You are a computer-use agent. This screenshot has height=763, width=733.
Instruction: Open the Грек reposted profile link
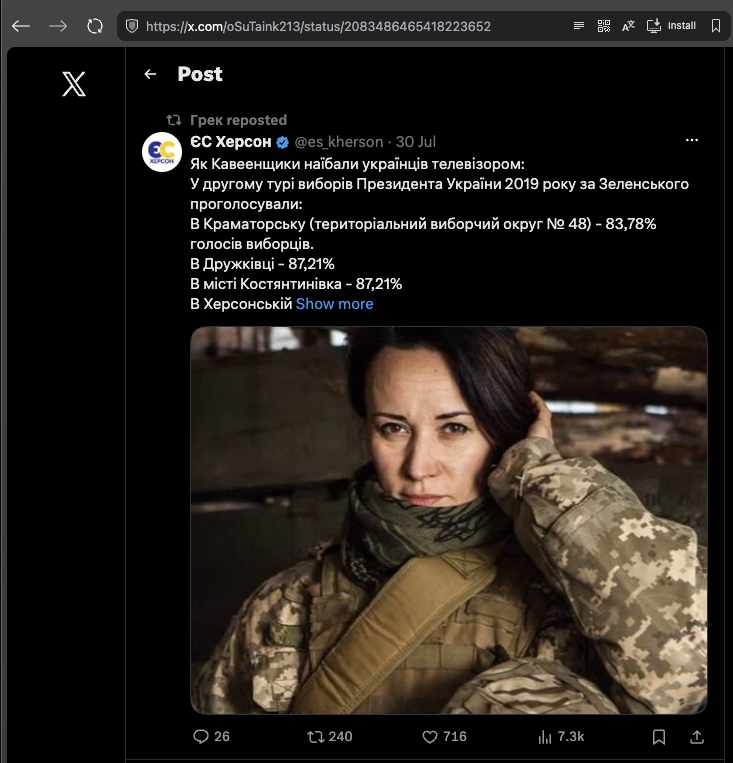click(x=238, y=120)
